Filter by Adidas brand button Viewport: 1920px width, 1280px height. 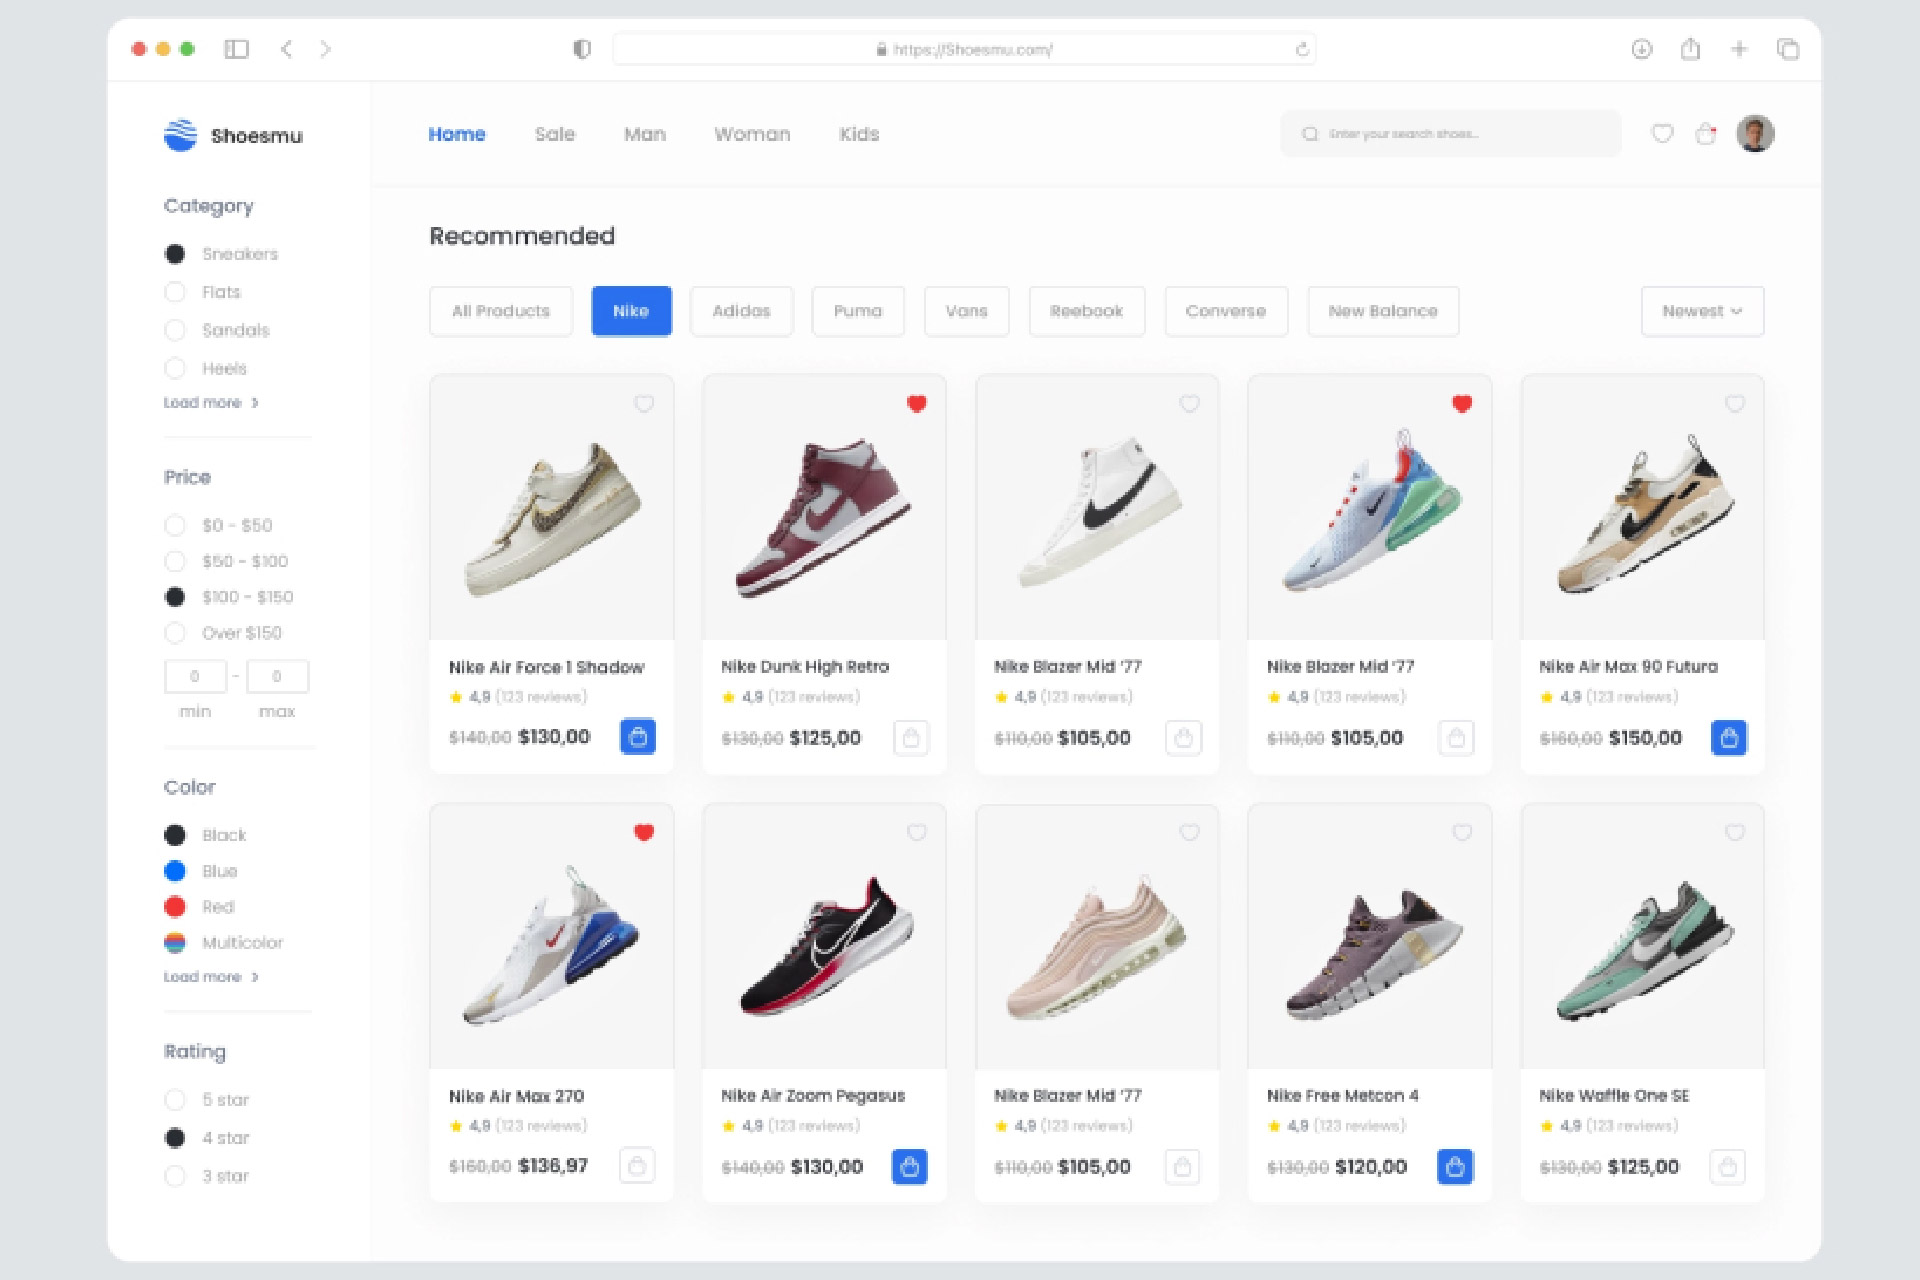pos(741,311)
